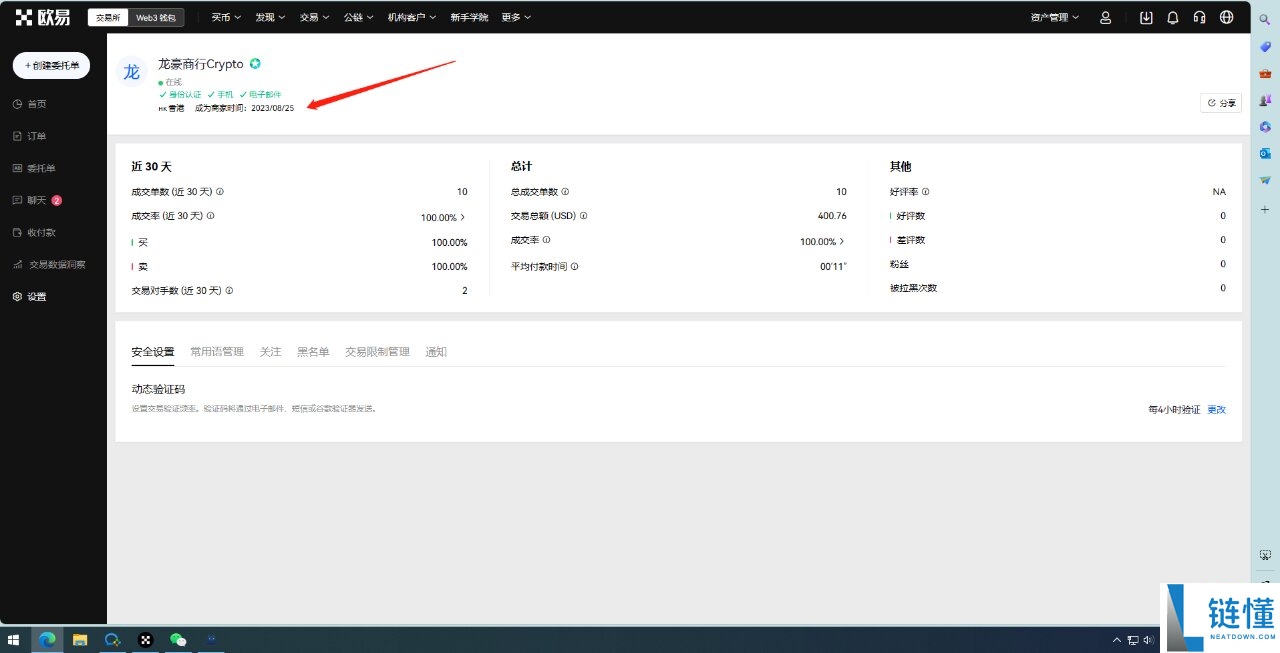Click info icon next to 交易对手数 (近 30 天)
This screenshot has height=653, width=1280.
point(229,291)
